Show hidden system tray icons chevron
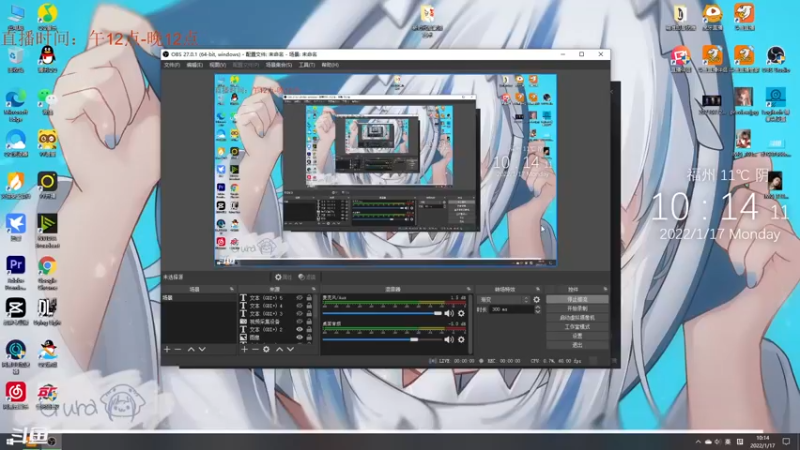 coord(698,442)
